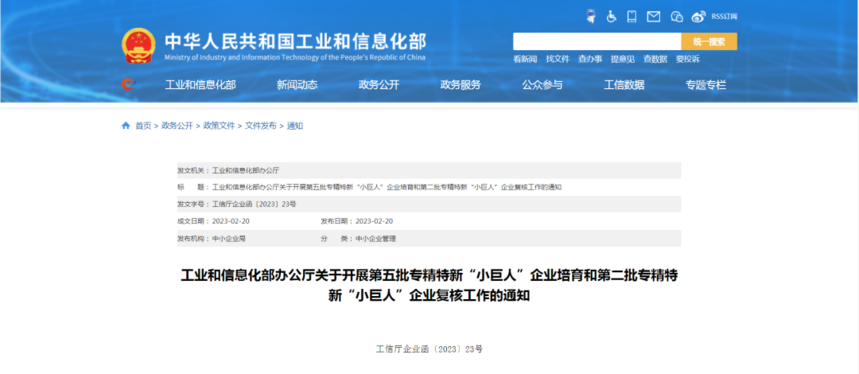This screenshot has height=374, width=859.
Task: Open the RSS订阅 link
Action: (724, 16)
